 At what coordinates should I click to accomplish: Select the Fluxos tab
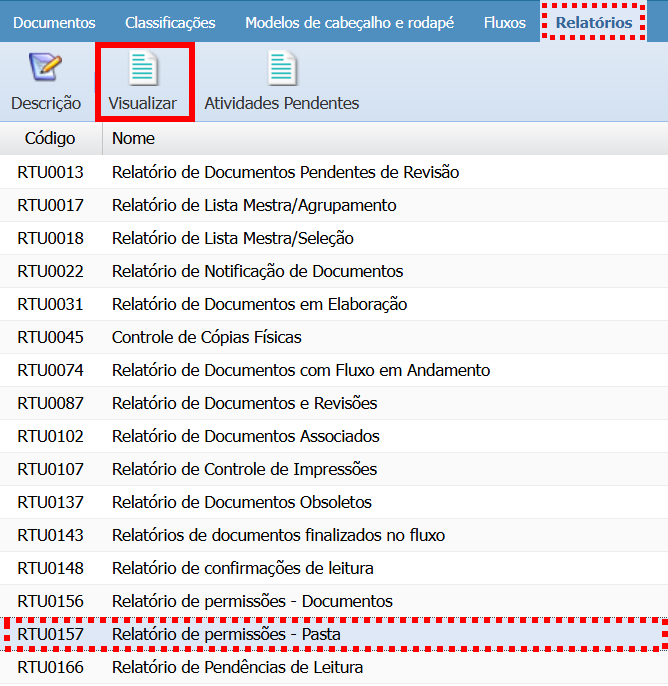[504, 22]
